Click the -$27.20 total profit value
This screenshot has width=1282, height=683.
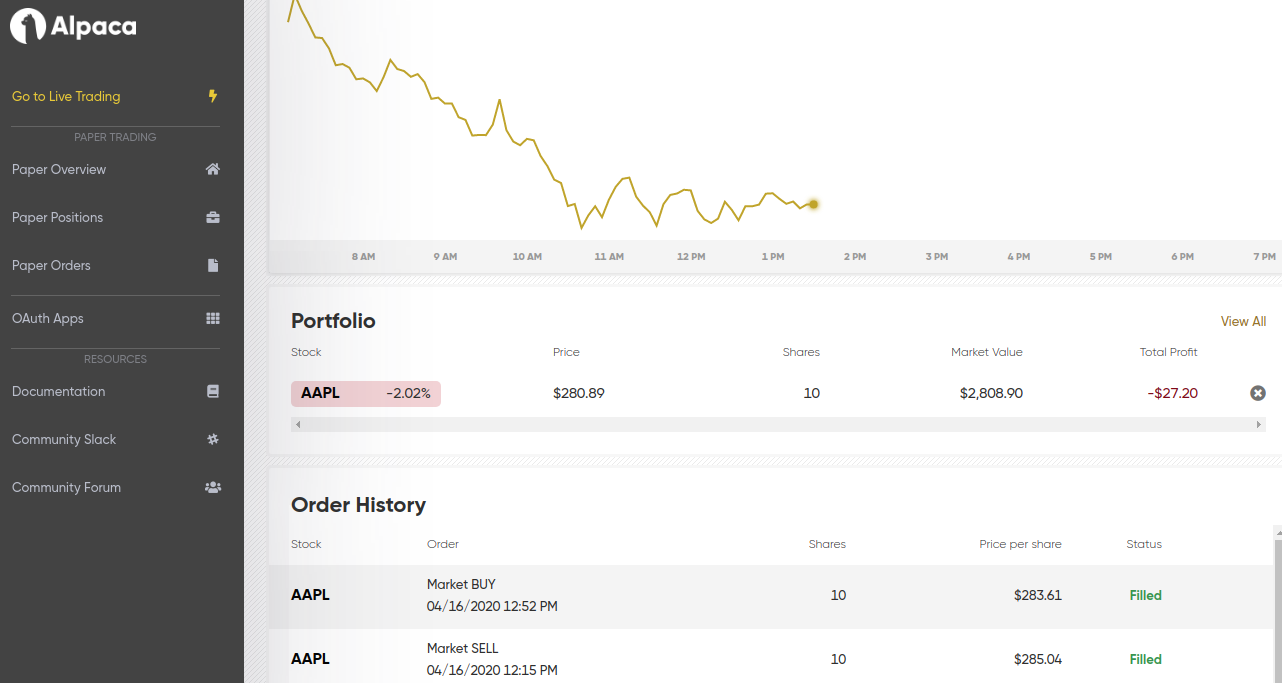click(1173, 393)
